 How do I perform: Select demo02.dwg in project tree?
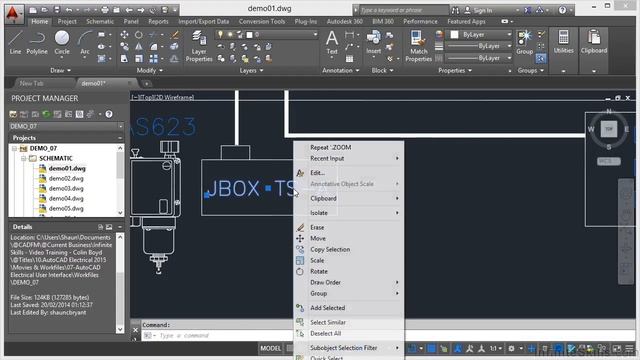click(x=66, y=178)
